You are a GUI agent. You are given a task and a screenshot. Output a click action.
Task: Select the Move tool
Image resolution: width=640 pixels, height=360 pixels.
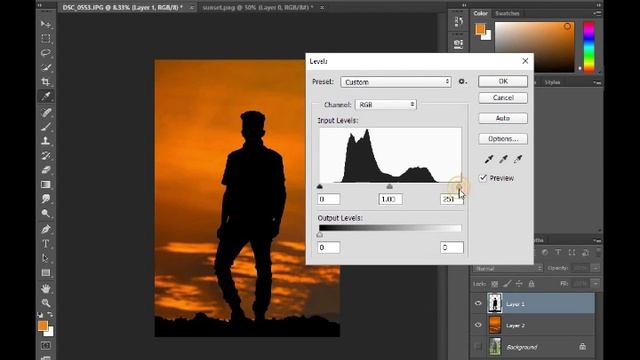[x=46, y=24]
